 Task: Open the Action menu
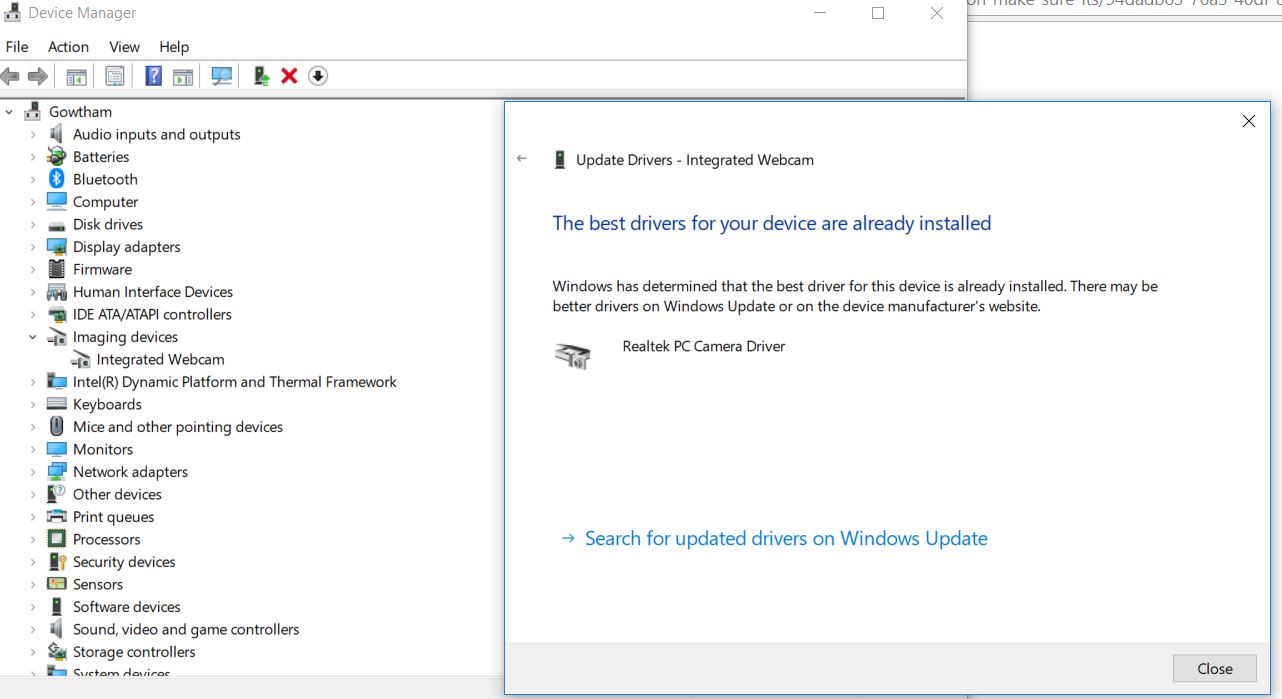click(68, 47)
